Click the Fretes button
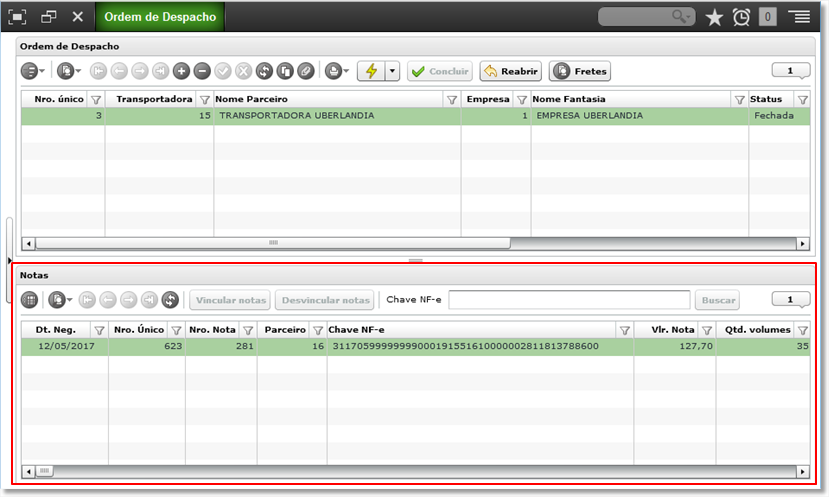Viewport: 829px width, 497px height. point(580,71)
